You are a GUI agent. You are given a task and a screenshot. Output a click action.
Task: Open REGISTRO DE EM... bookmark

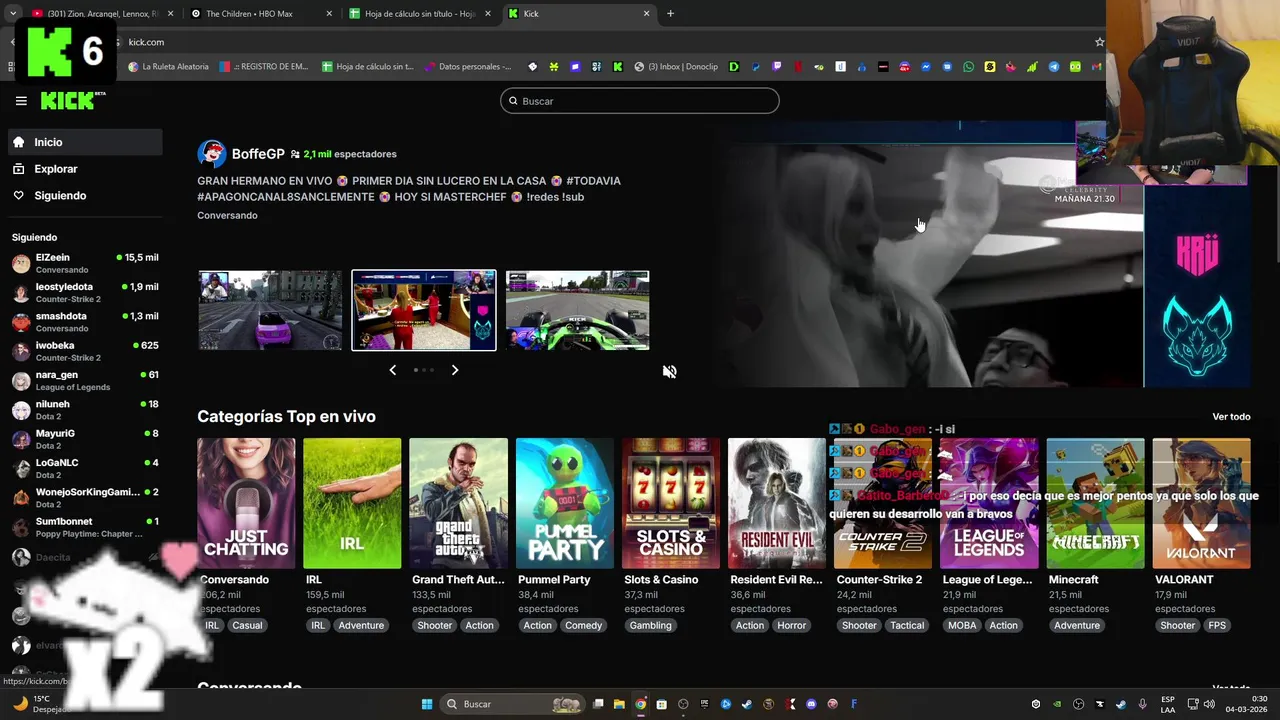coord(264,67)
